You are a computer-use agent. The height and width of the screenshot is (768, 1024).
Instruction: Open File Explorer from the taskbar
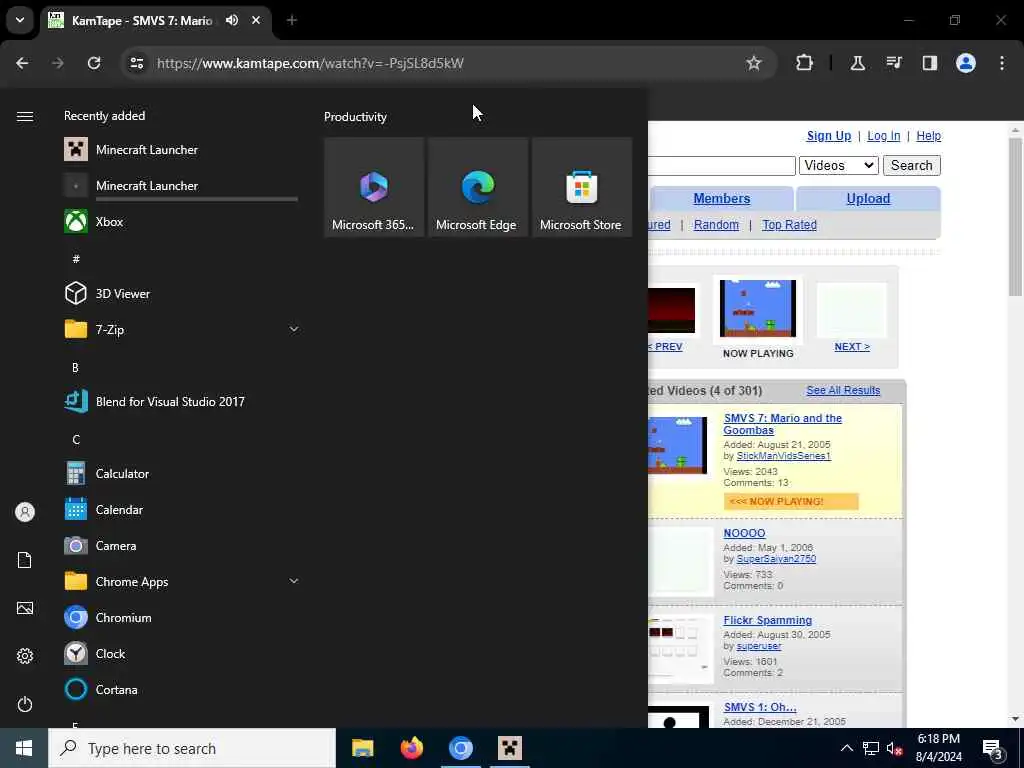pyautogui.click(x=362, y=748)
